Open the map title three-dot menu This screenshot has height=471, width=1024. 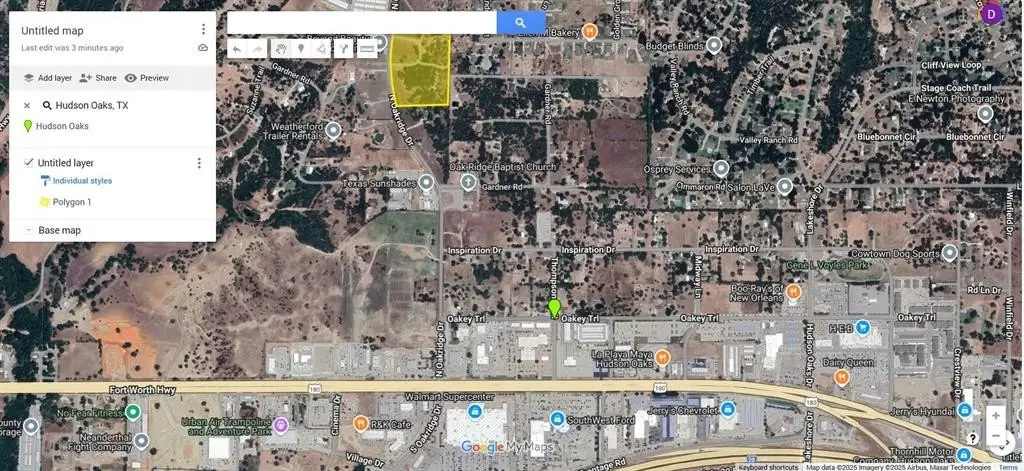point(203,30)
